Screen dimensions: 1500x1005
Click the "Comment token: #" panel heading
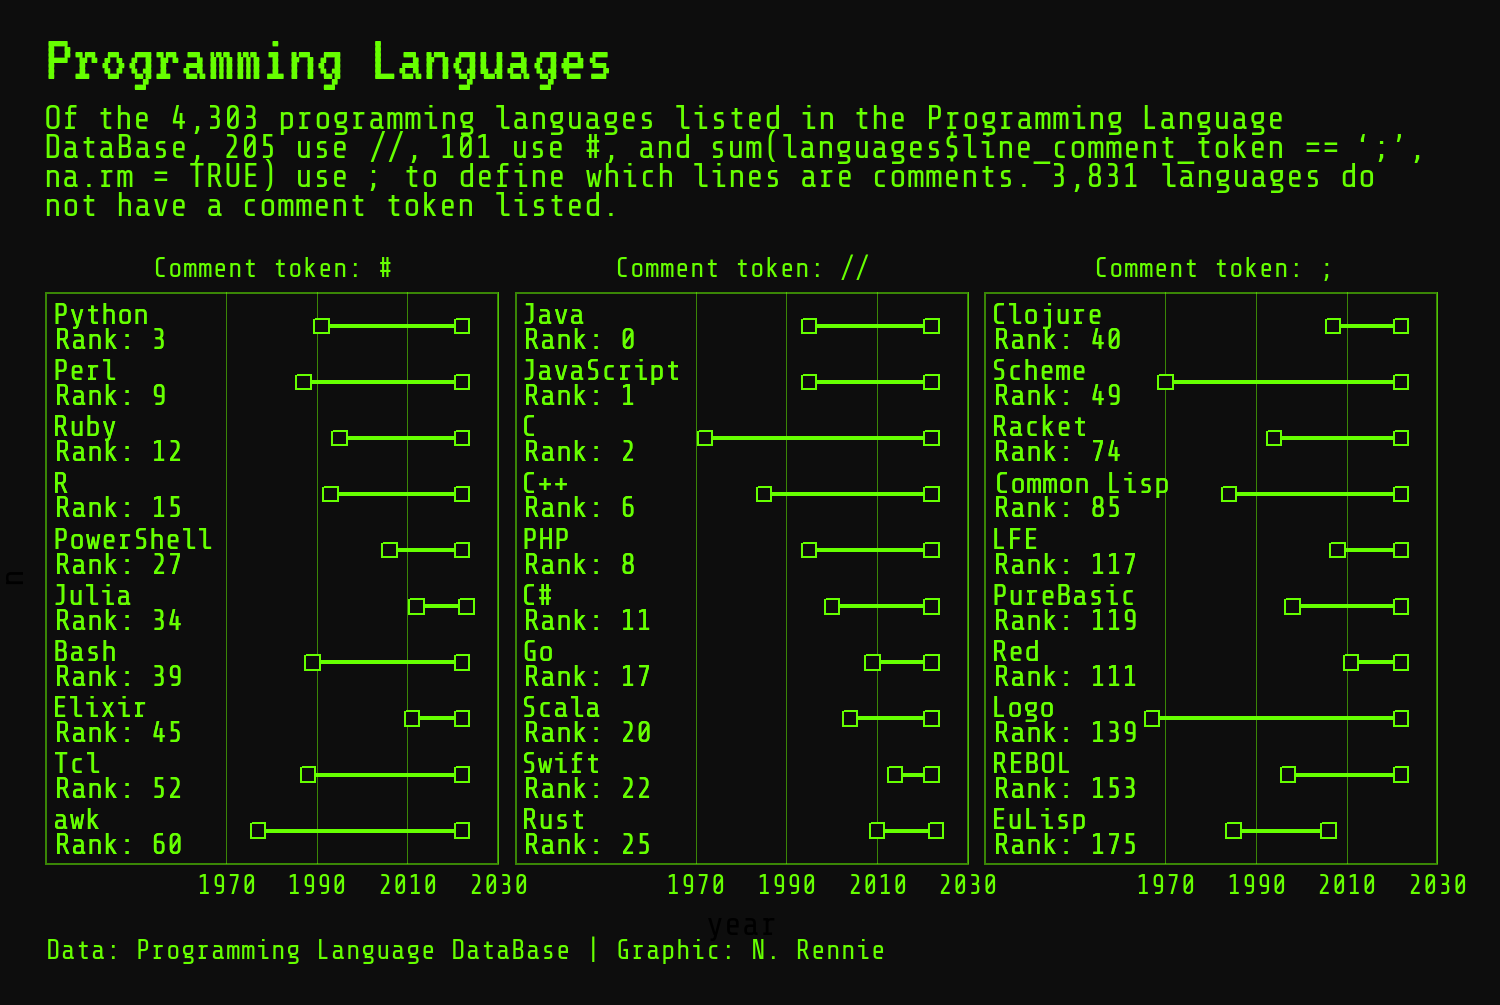click(273, 269)
